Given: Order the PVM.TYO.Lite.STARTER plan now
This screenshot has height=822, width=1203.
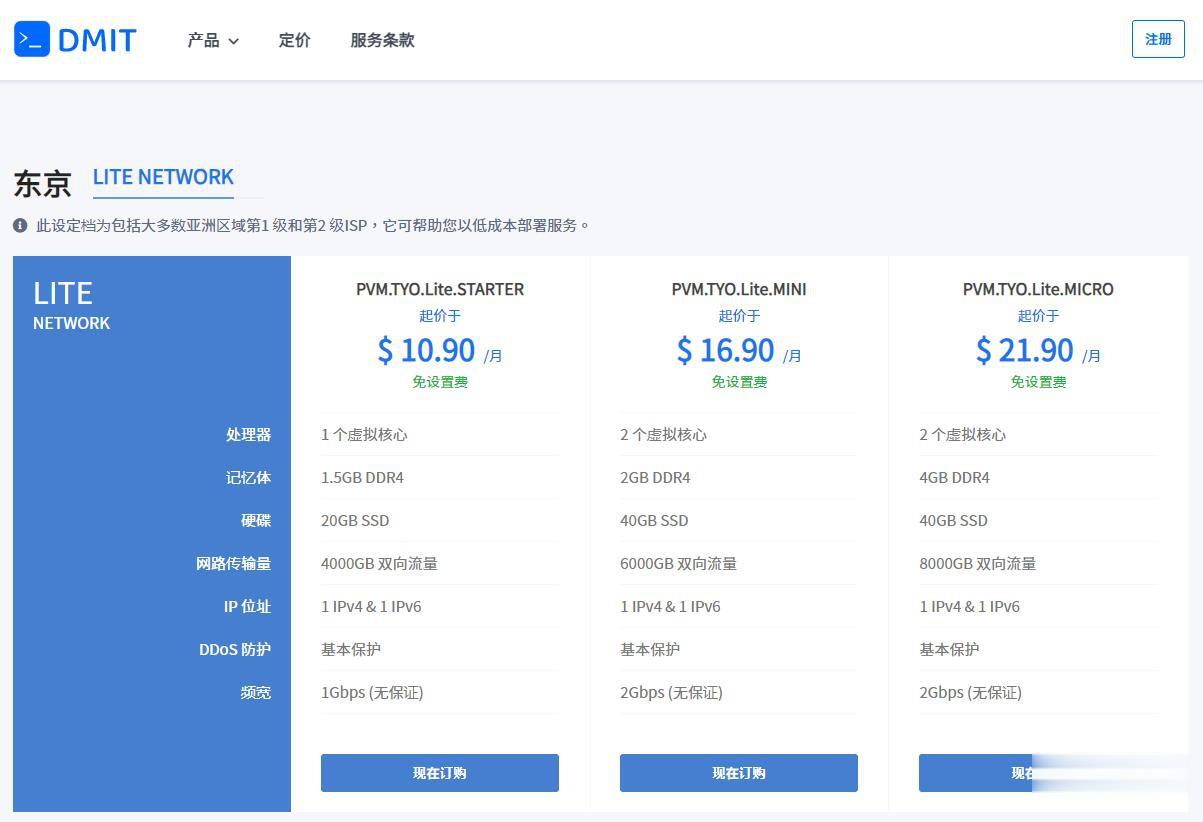Looking at the screenshot, I should (x=440, y=773).
